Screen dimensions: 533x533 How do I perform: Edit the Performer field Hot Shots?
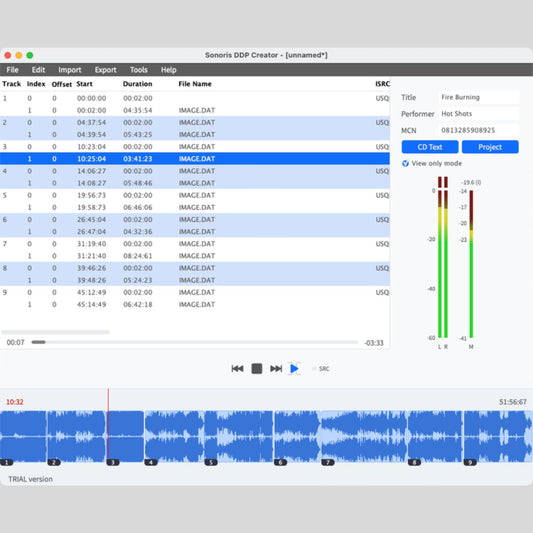point(479,114)
